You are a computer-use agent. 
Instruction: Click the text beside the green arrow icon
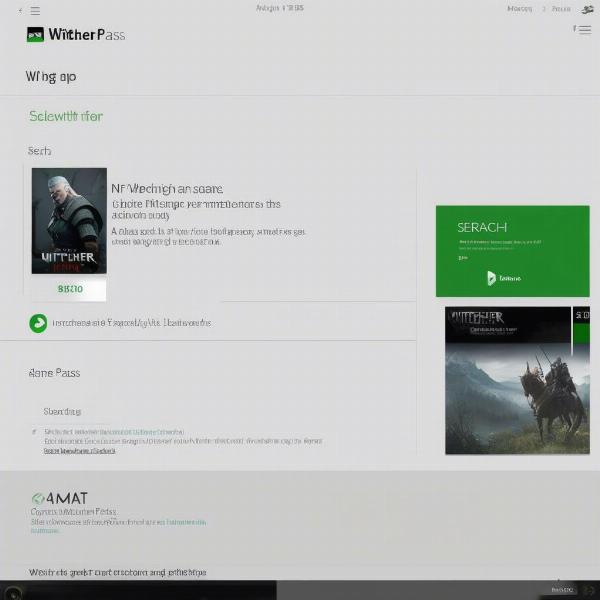tap(132, 323)
